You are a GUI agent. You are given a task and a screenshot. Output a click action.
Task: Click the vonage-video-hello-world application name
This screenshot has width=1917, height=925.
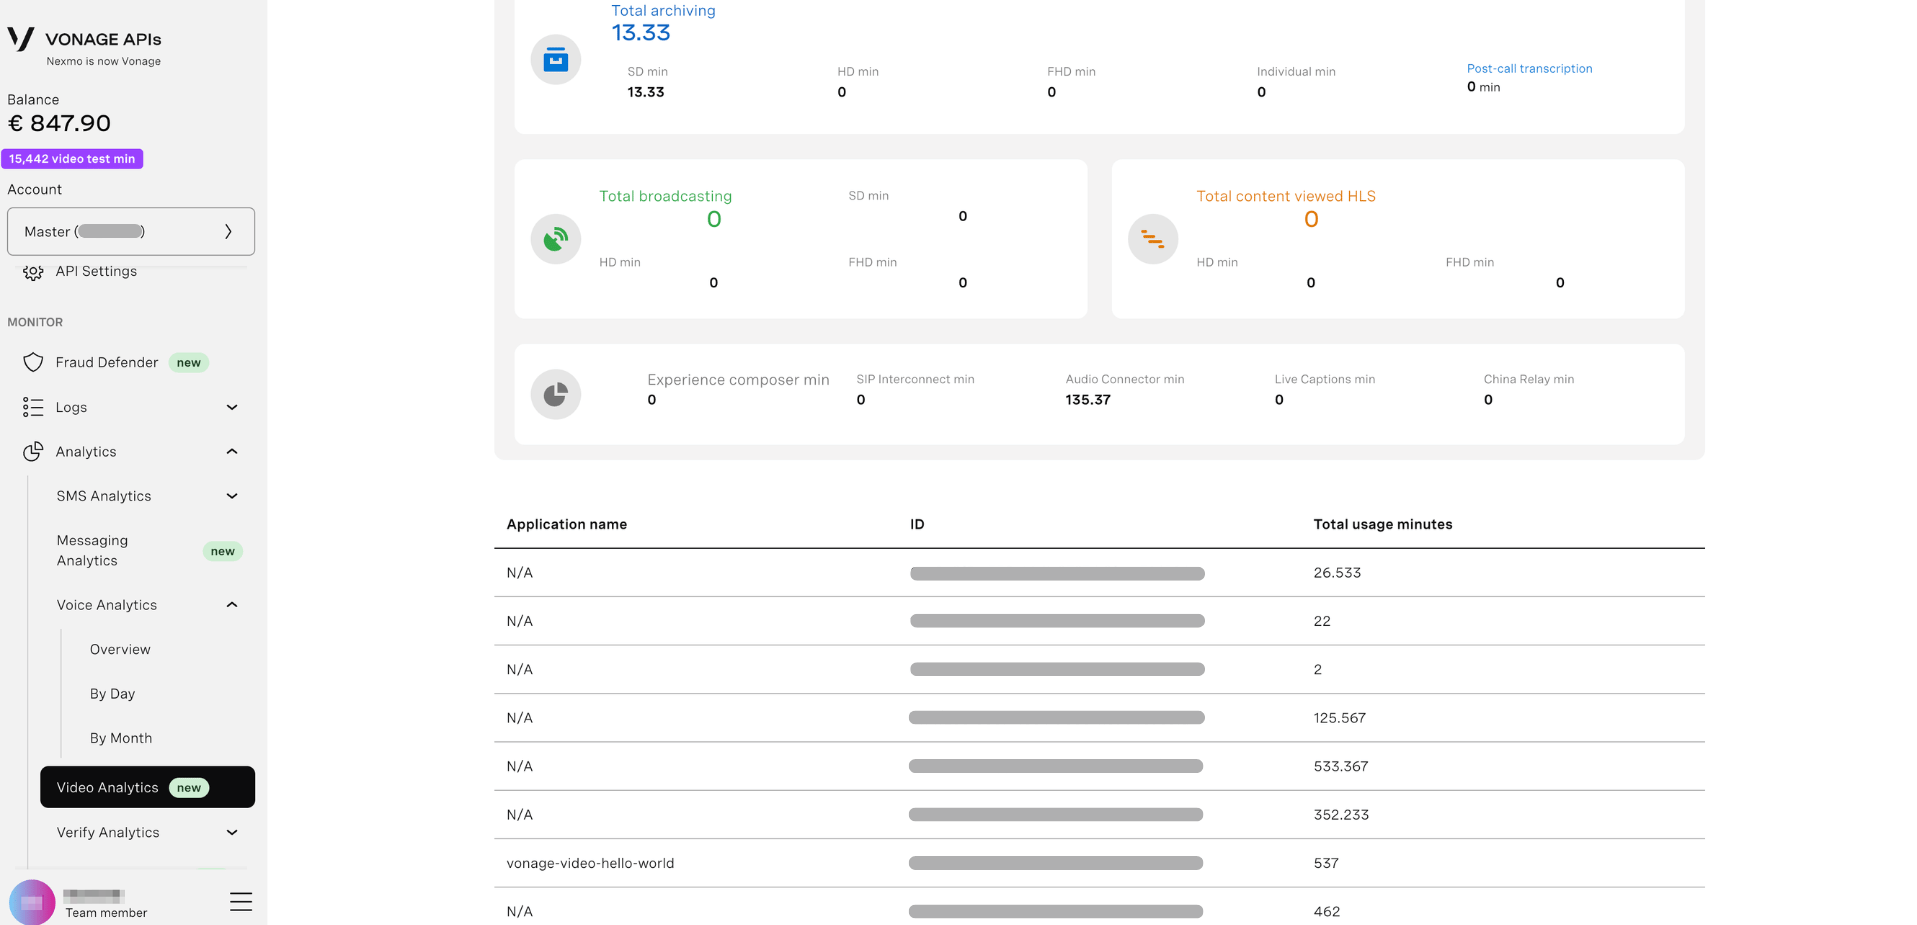(x=590, y=863)
